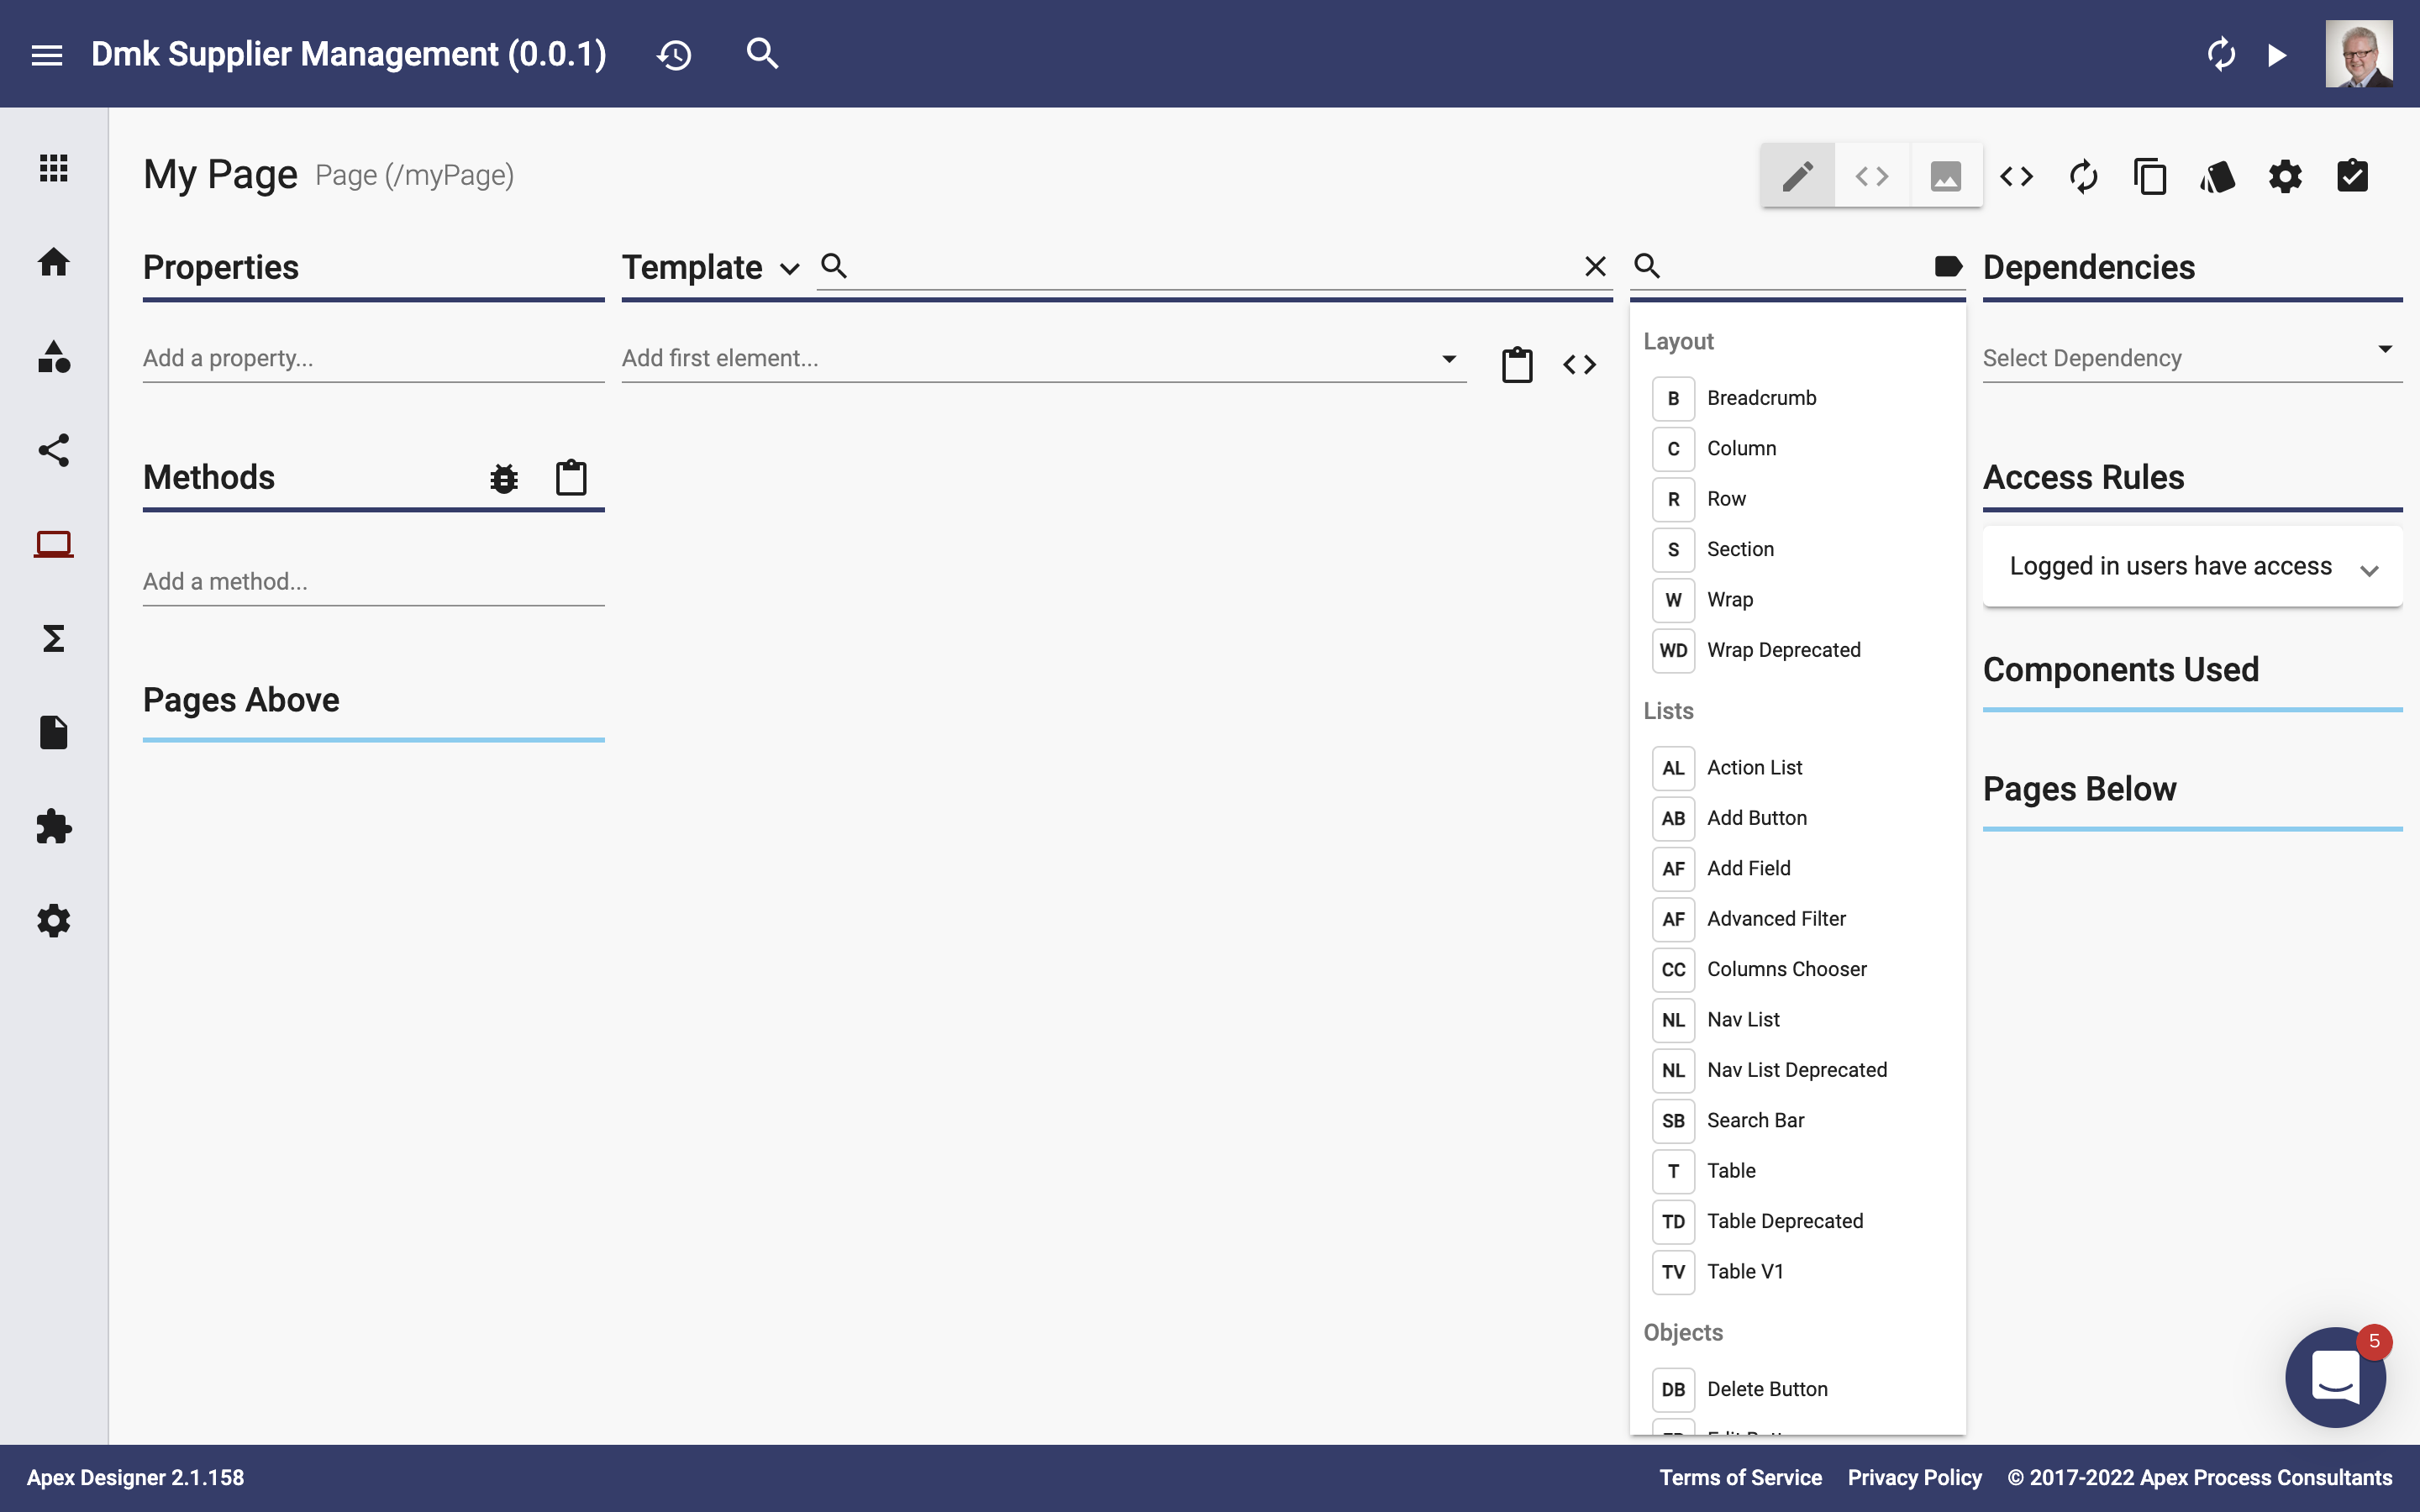The width and height of the screenshot is (2420, 1512).
Task: Open page settings gear icon
Action: pyautogui.click(x=2284, y=174)
